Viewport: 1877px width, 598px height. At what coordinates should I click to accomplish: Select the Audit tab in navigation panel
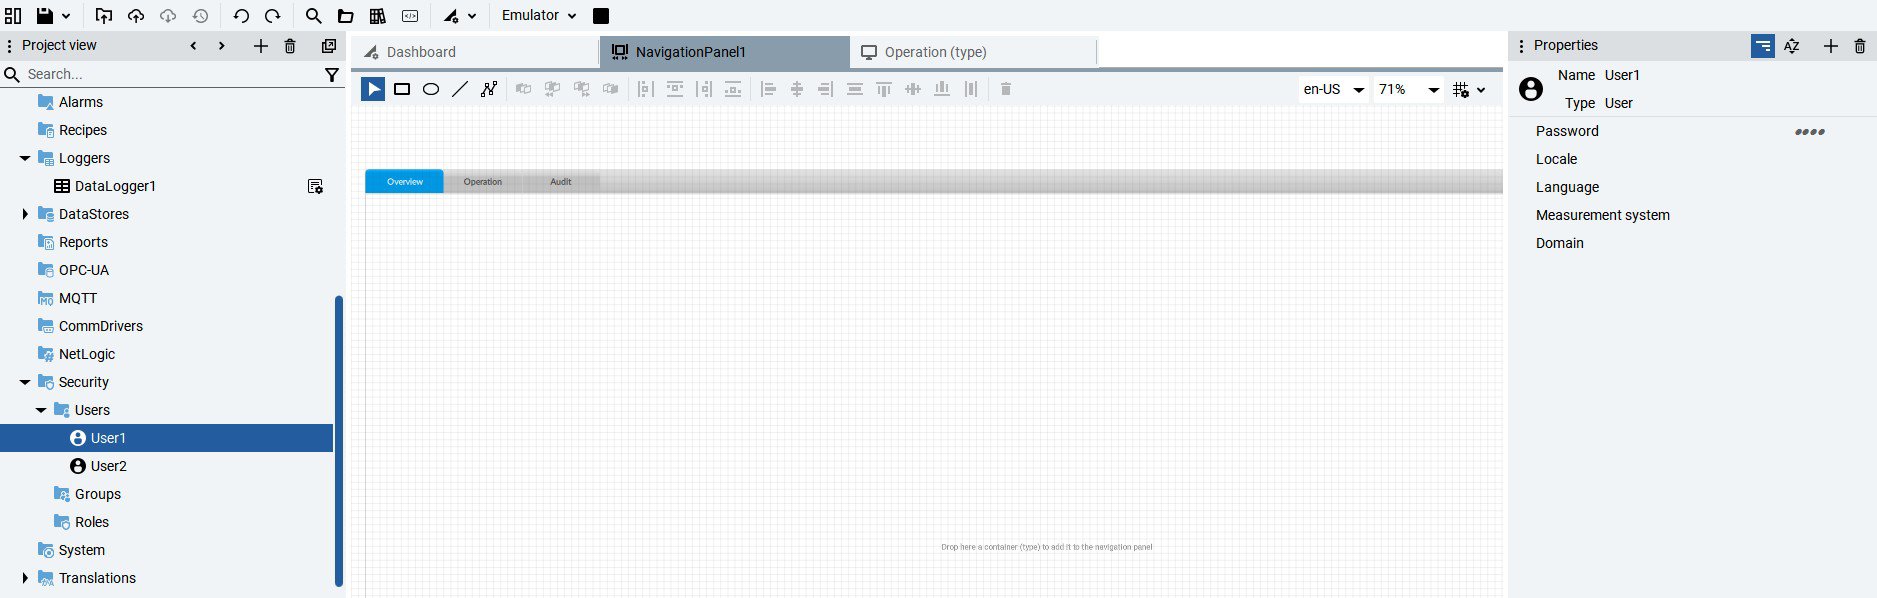(x=561, y=181)
